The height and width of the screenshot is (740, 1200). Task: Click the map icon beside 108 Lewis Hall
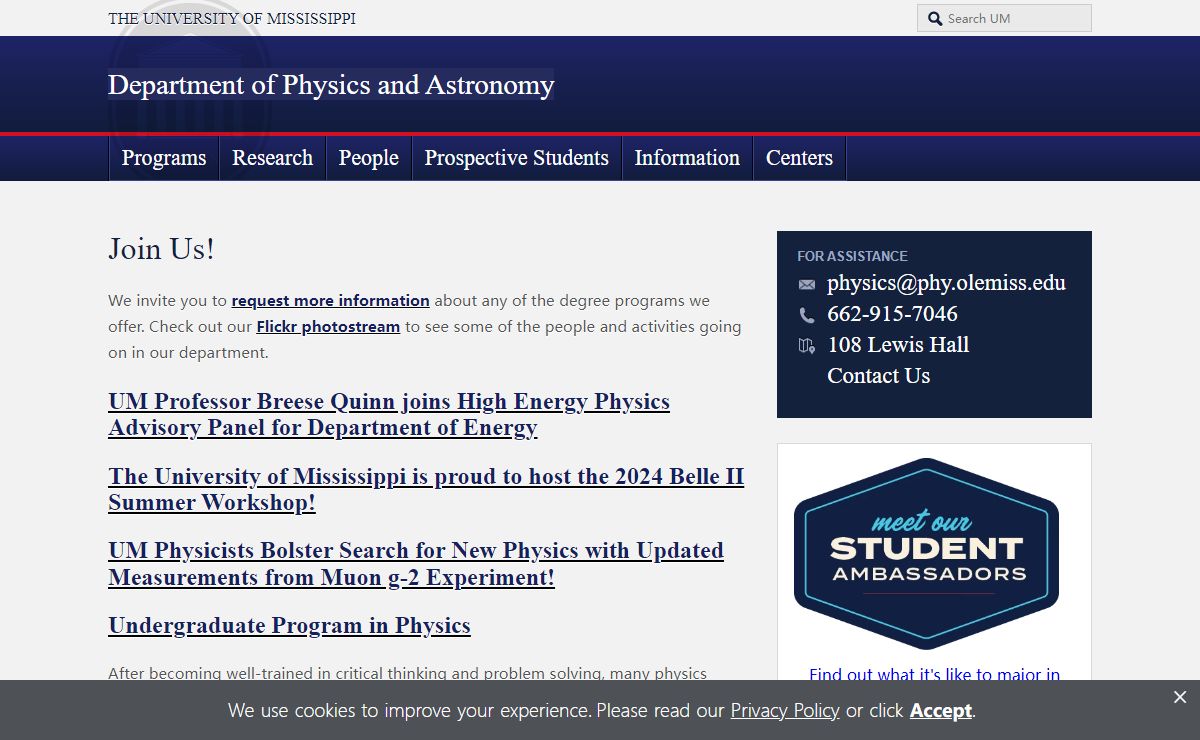[x=807, y=346]
